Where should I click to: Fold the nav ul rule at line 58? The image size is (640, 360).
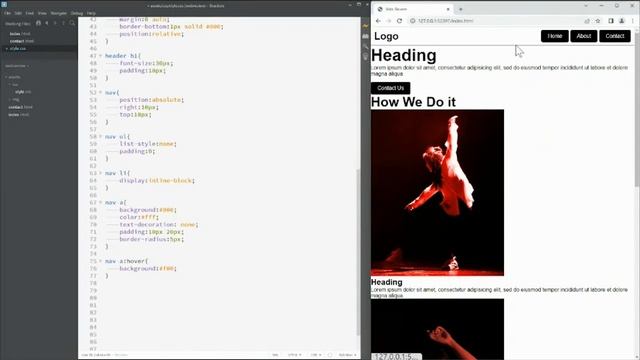(100, 136)
